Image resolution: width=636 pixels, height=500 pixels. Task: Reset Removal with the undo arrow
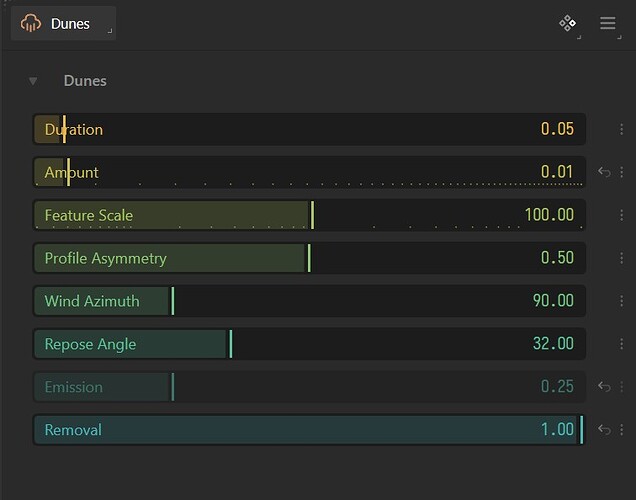604,430
